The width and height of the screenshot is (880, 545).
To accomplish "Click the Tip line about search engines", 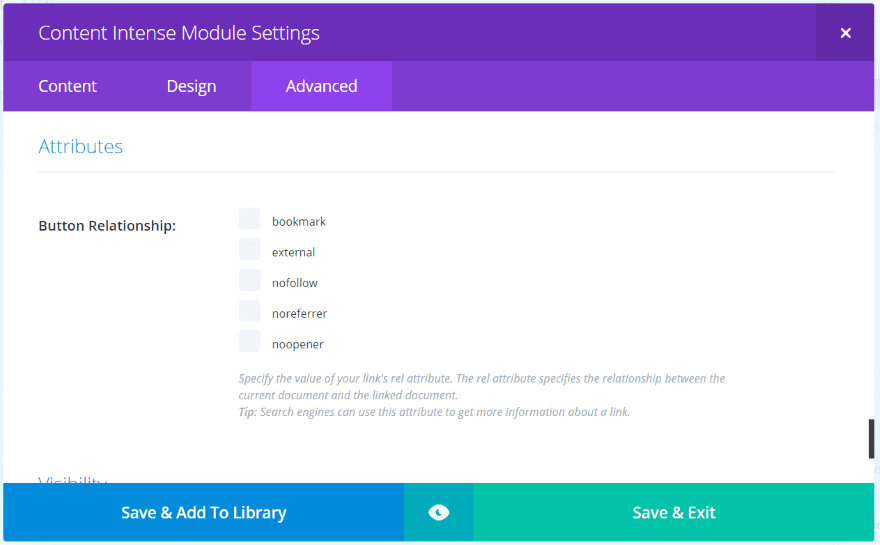I will (434, 412).
